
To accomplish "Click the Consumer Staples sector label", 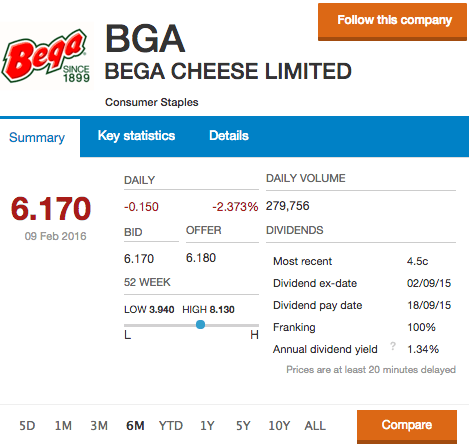I will pos(152,102).
